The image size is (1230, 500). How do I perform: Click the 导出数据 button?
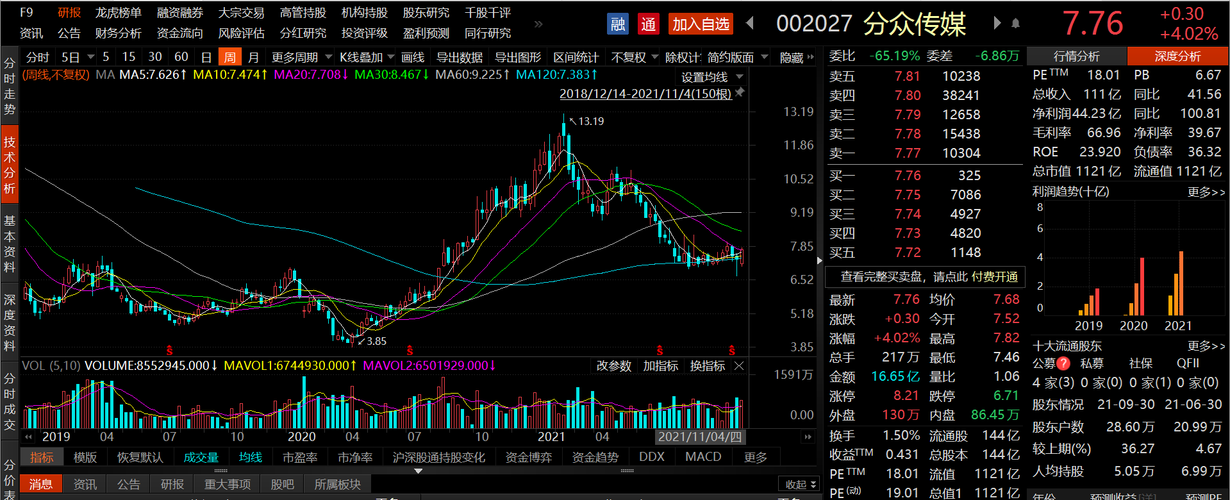tap(459, 57)
